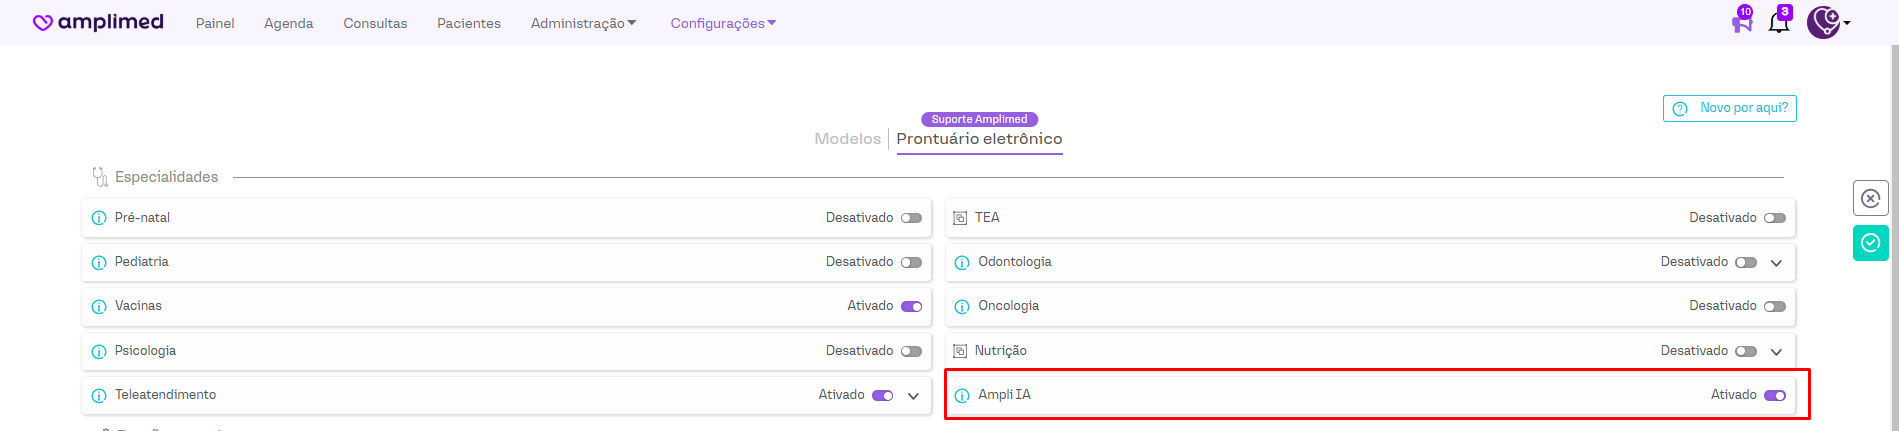Click the green confirm check icon
This screenshot has height=431, width=1899.
click(1870, 243)
